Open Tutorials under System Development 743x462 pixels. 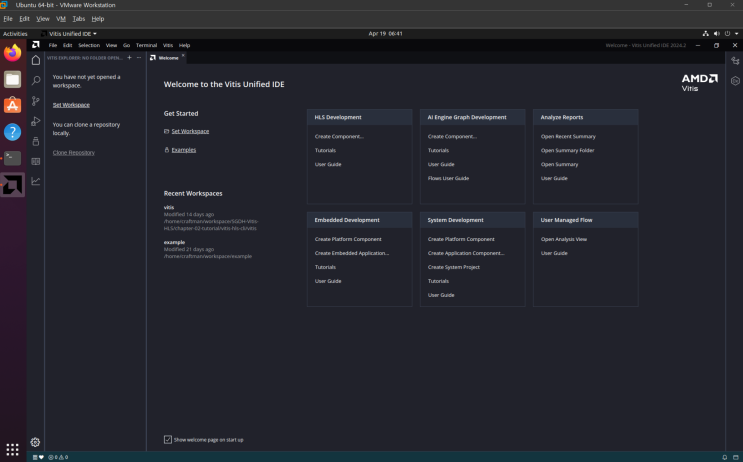pyautogui.click(x=438, y=281)
